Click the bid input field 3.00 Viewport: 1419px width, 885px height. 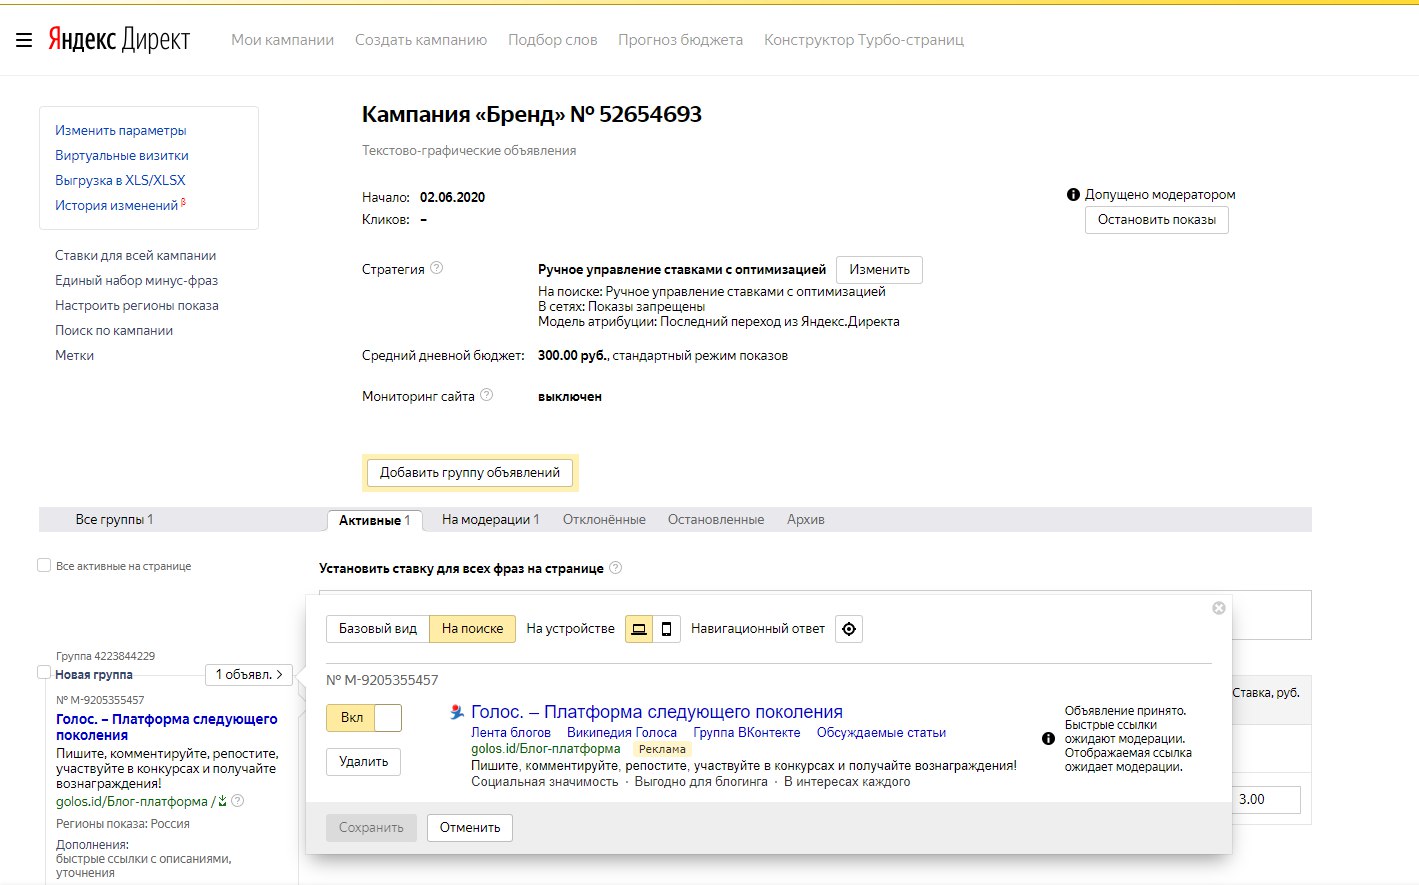pos(1265,800)
